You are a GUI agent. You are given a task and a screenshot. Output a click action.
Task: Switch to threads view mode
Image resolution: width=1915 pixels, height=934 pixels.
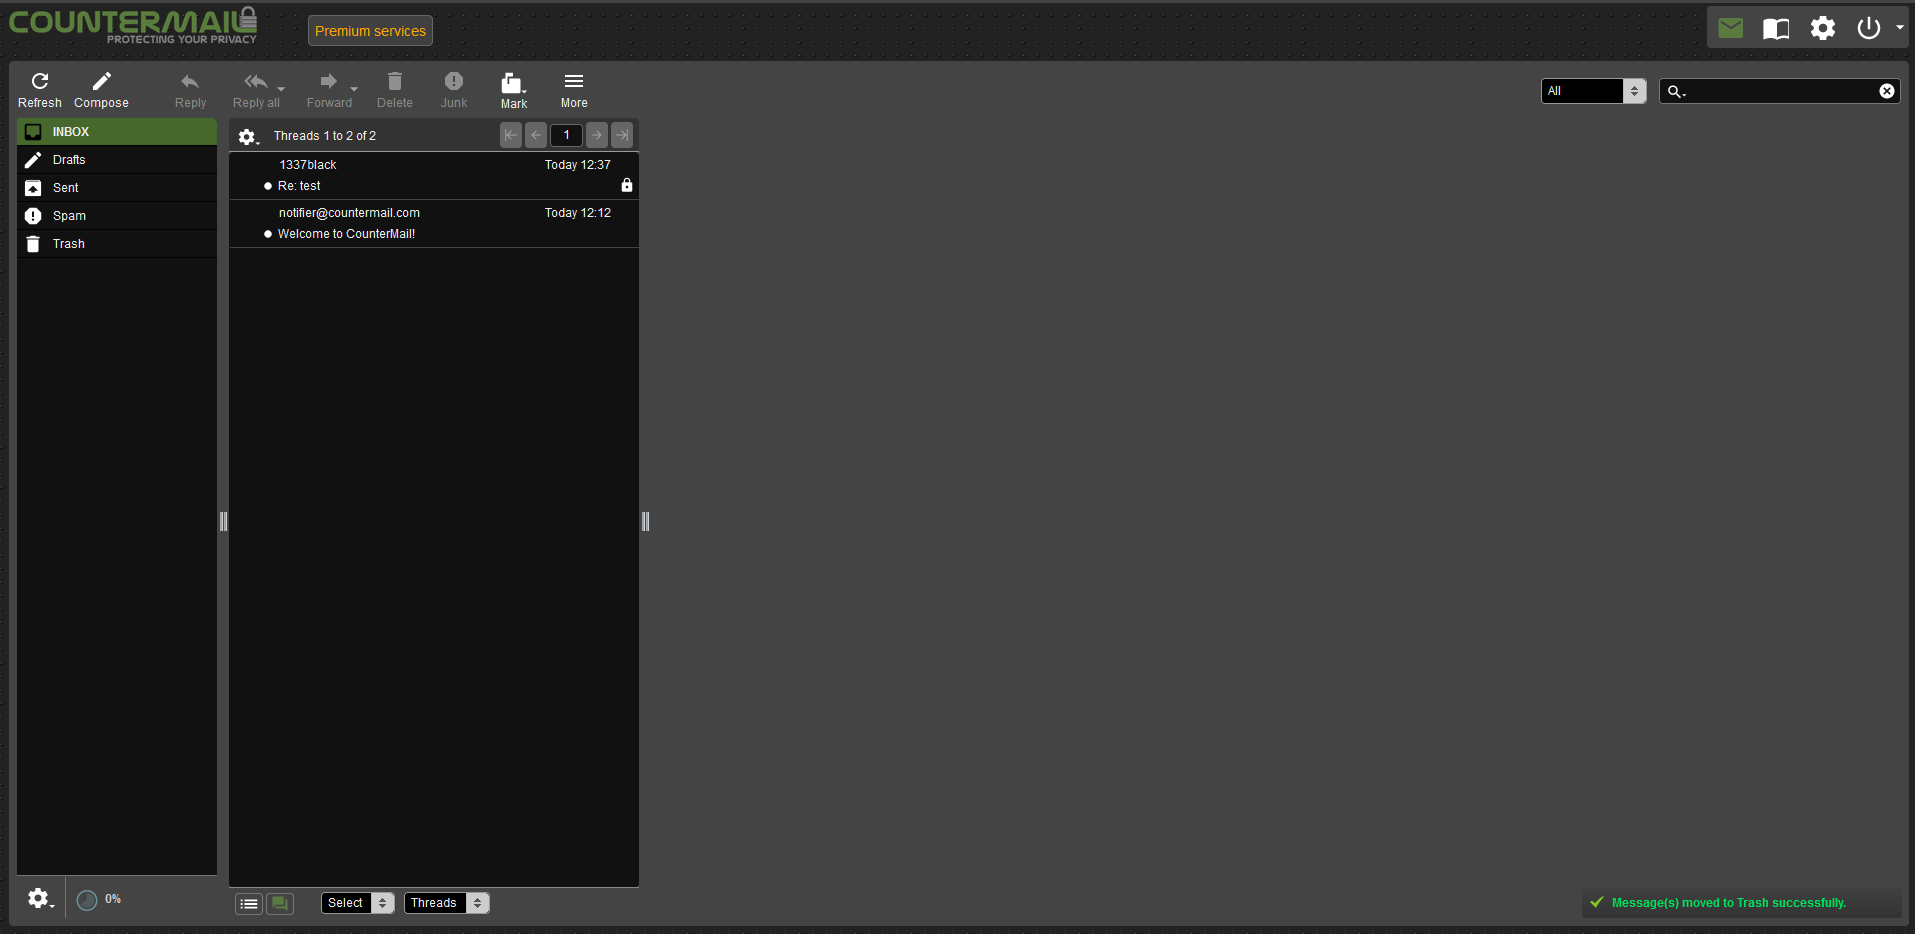tap(280, 904)
